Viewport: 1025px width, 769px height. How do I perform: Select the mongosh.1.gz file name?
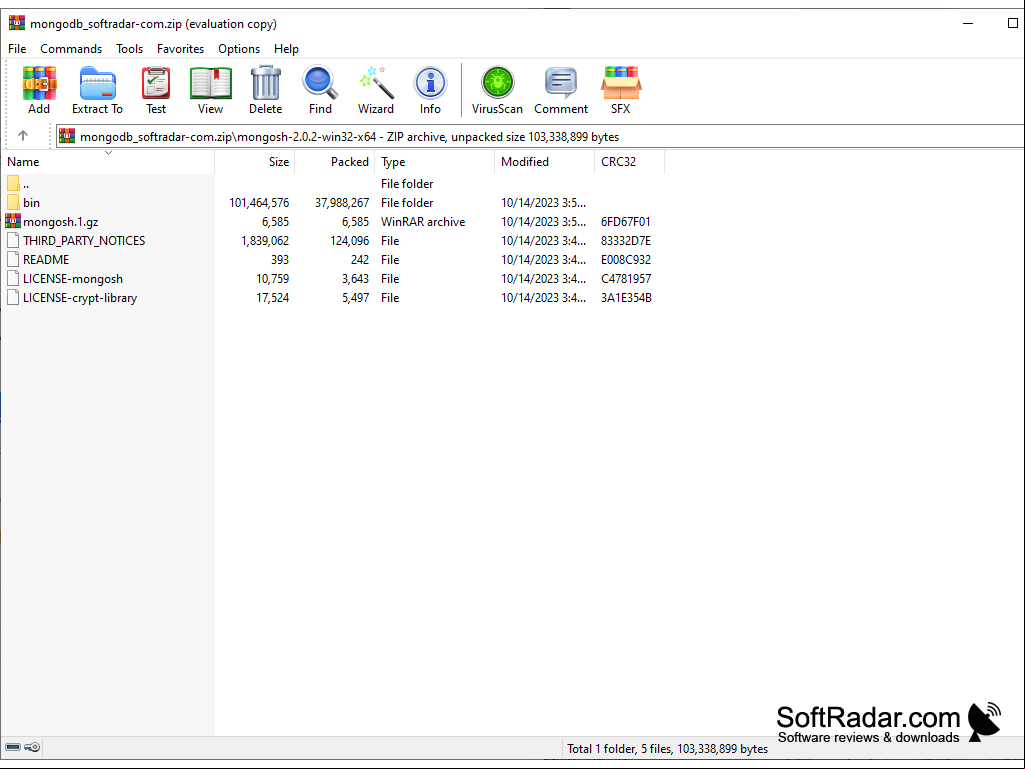pyautogui.click(x=61, y=222)
